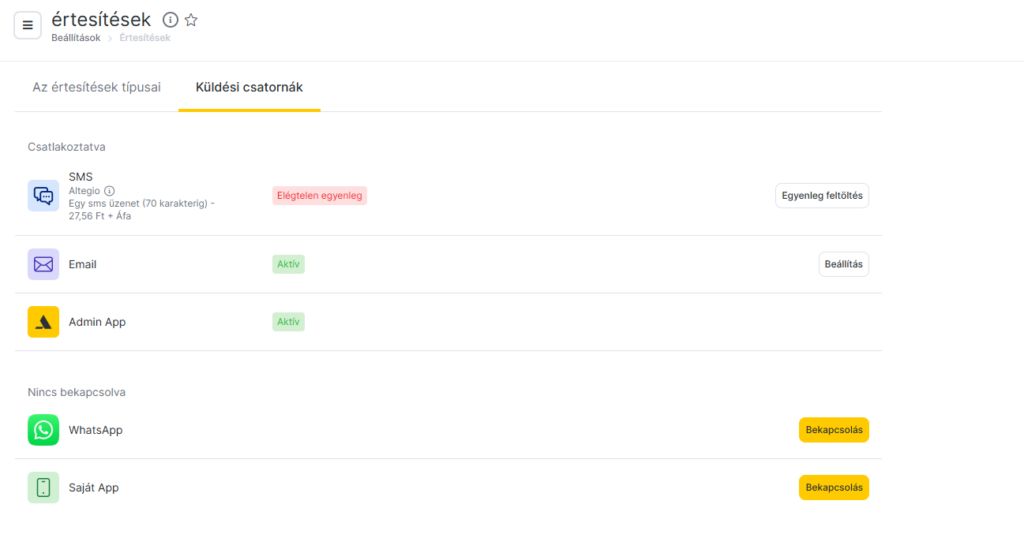The height and width of the screenshot is (538, 1024).
Task: Open the hamburger menu
Action: coord(27,25)
